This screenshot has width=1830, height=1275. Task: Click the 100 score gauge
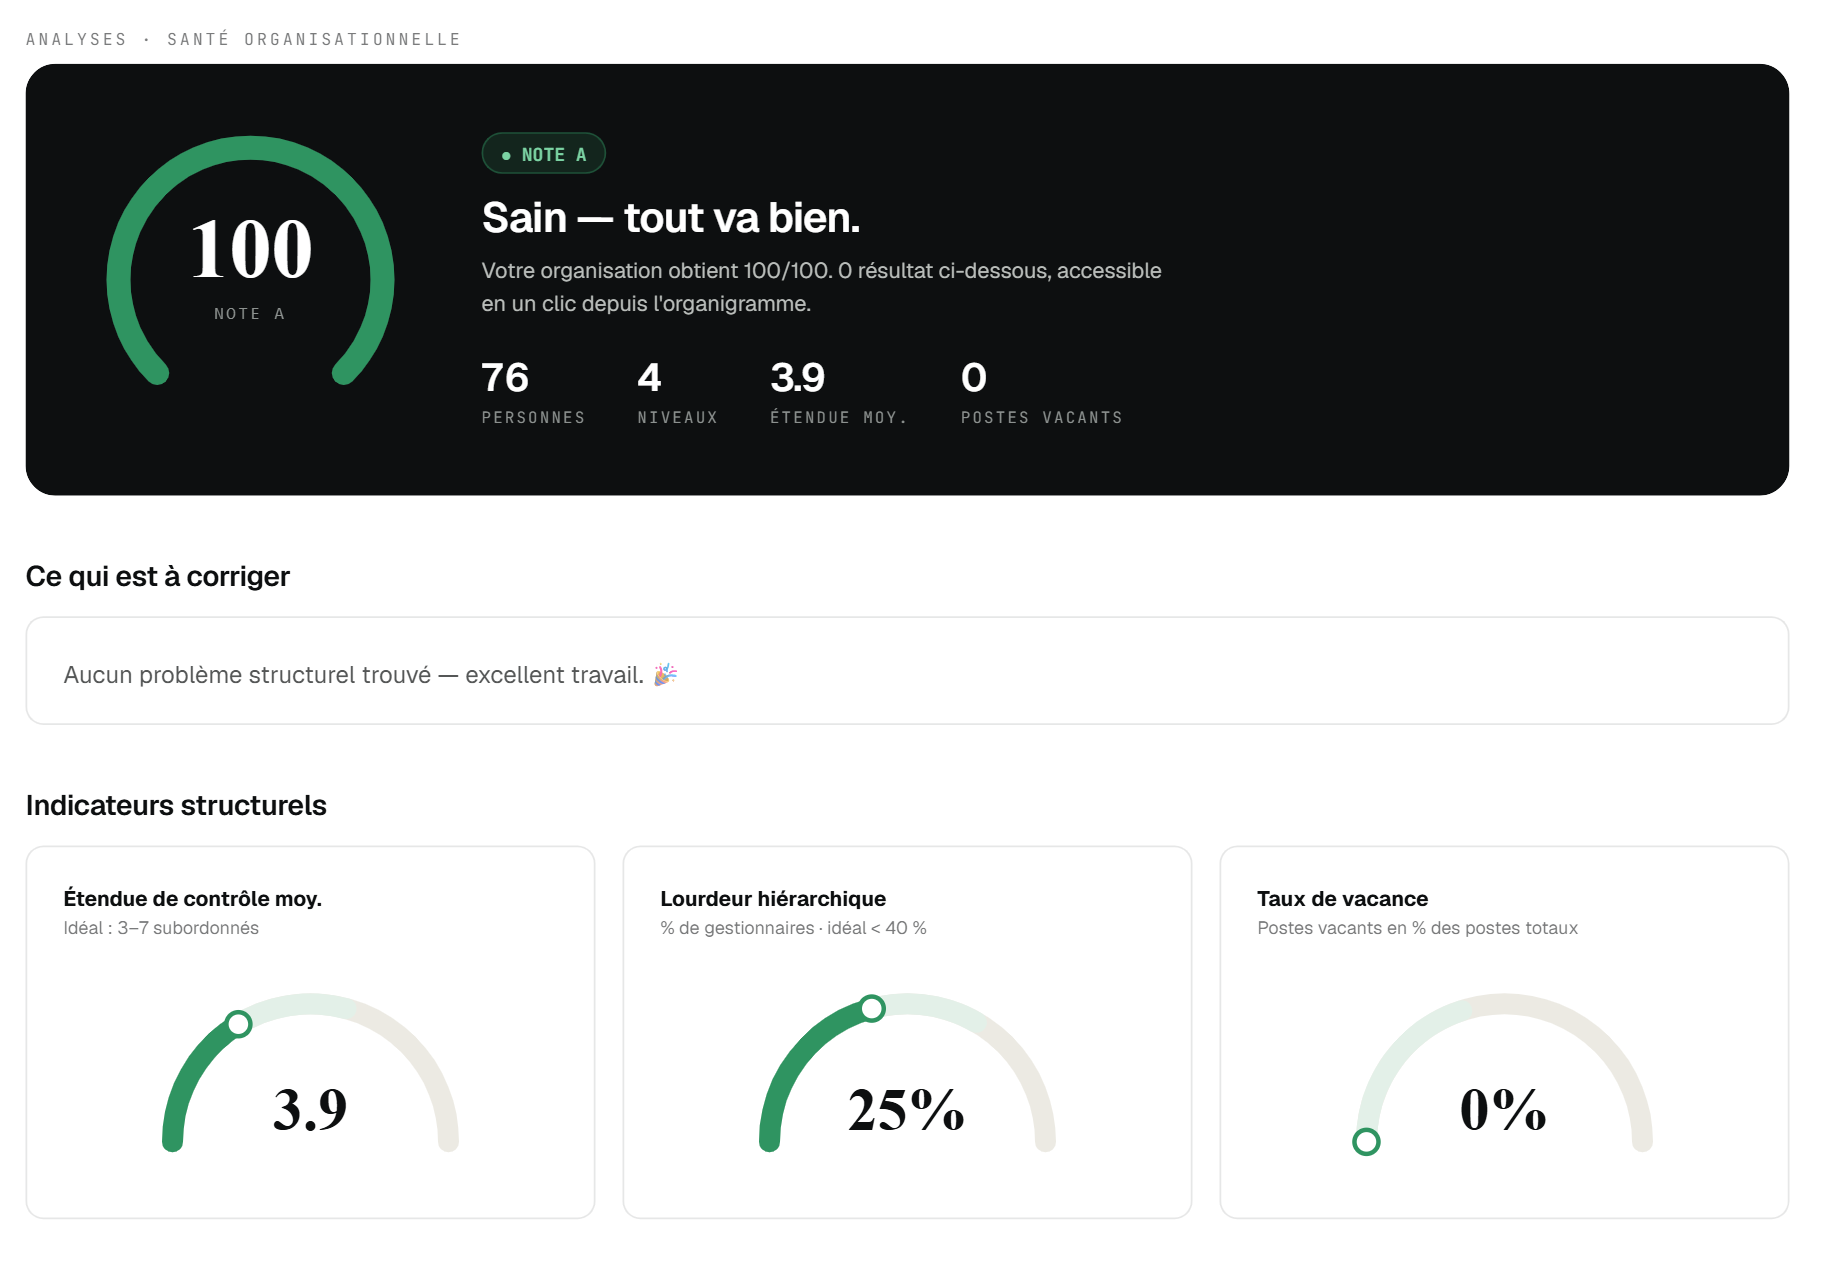click(x=250, y=260)
